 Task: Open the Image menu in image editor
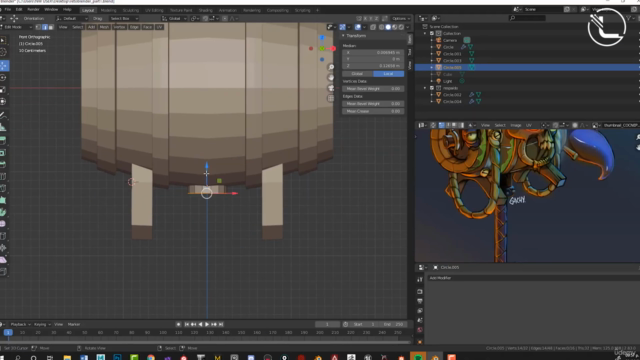(516, 125)
